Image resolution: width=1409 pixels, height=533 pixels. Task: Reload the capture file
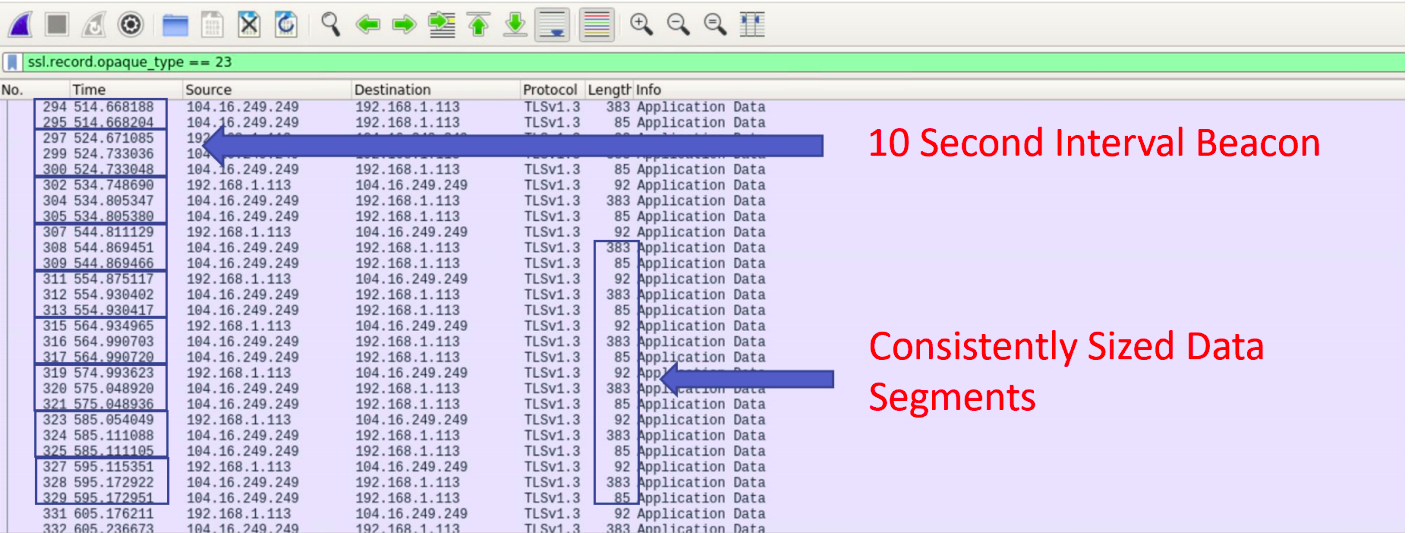pyautogui.click(x=286, y=24)
